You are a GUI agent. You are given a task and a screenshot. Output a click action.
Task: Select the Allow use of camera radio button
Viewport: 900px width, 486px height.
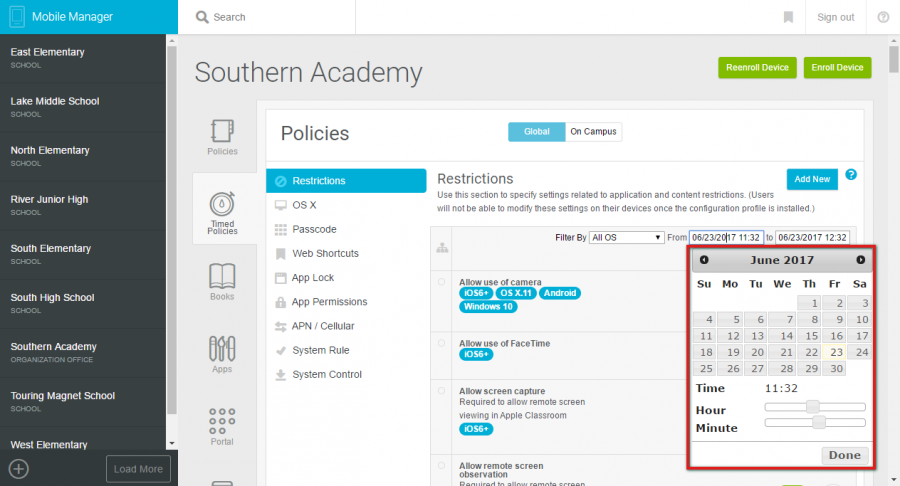click(x=441, y=282)
